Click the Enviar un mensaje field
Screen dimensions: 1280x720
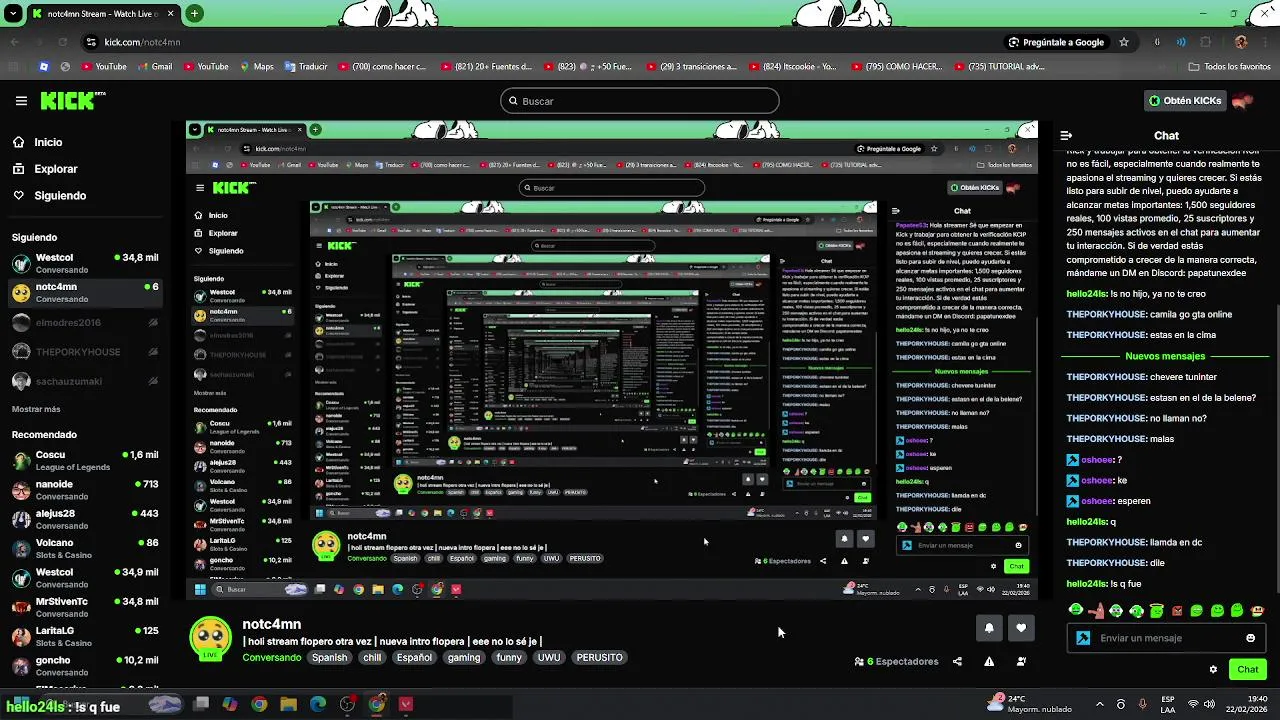1165,638
